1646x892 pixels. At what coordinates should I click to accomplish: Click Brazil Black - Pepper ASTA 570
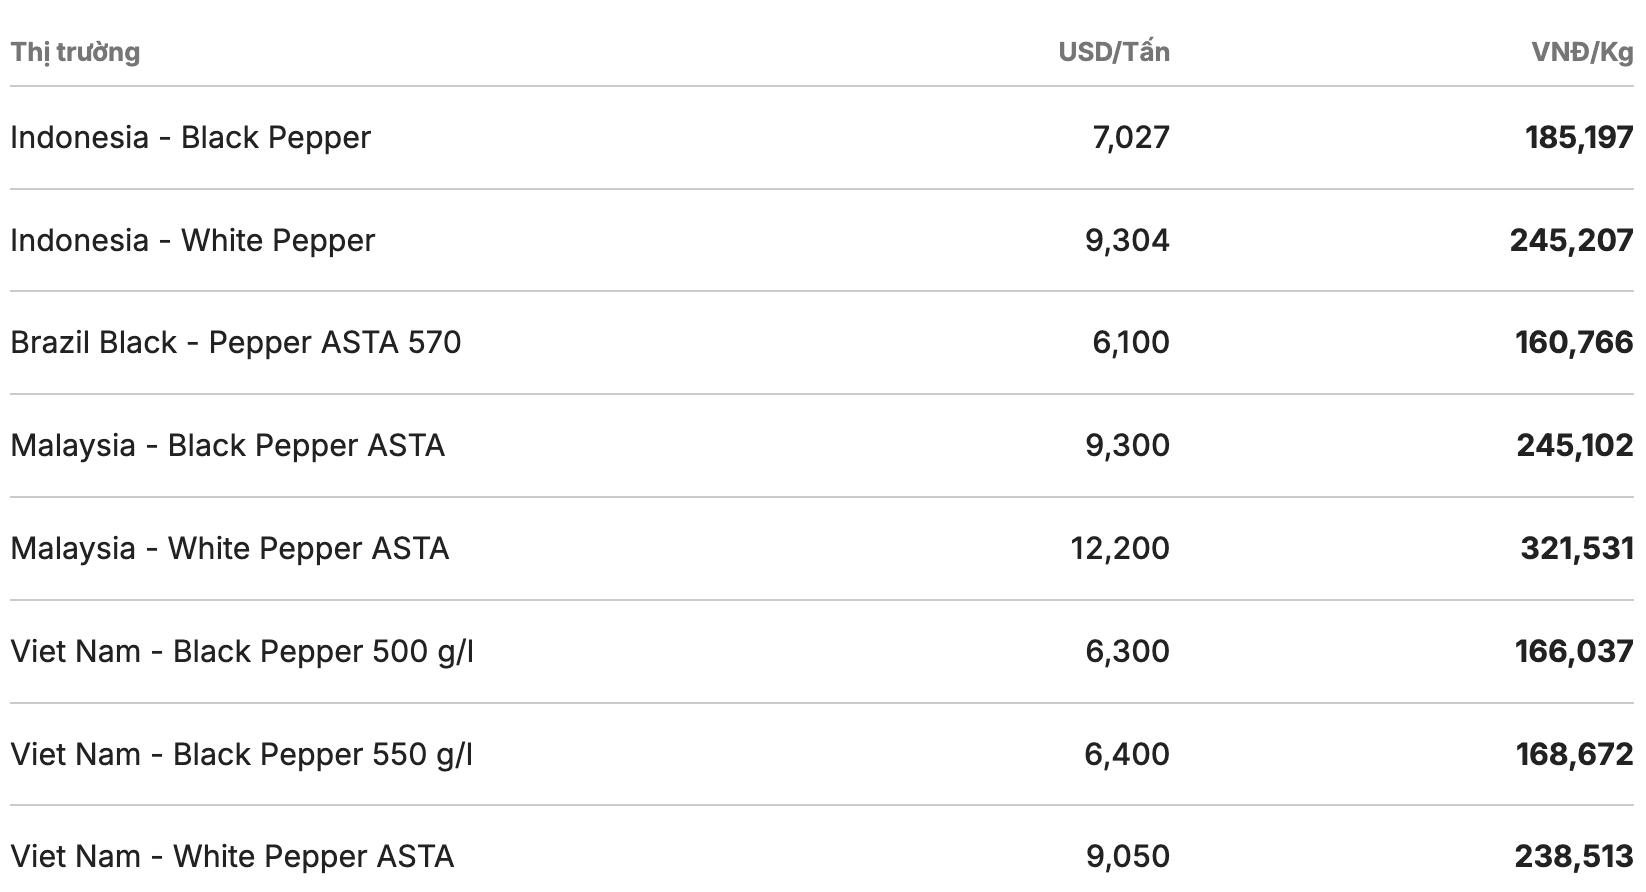click(236, 343)
